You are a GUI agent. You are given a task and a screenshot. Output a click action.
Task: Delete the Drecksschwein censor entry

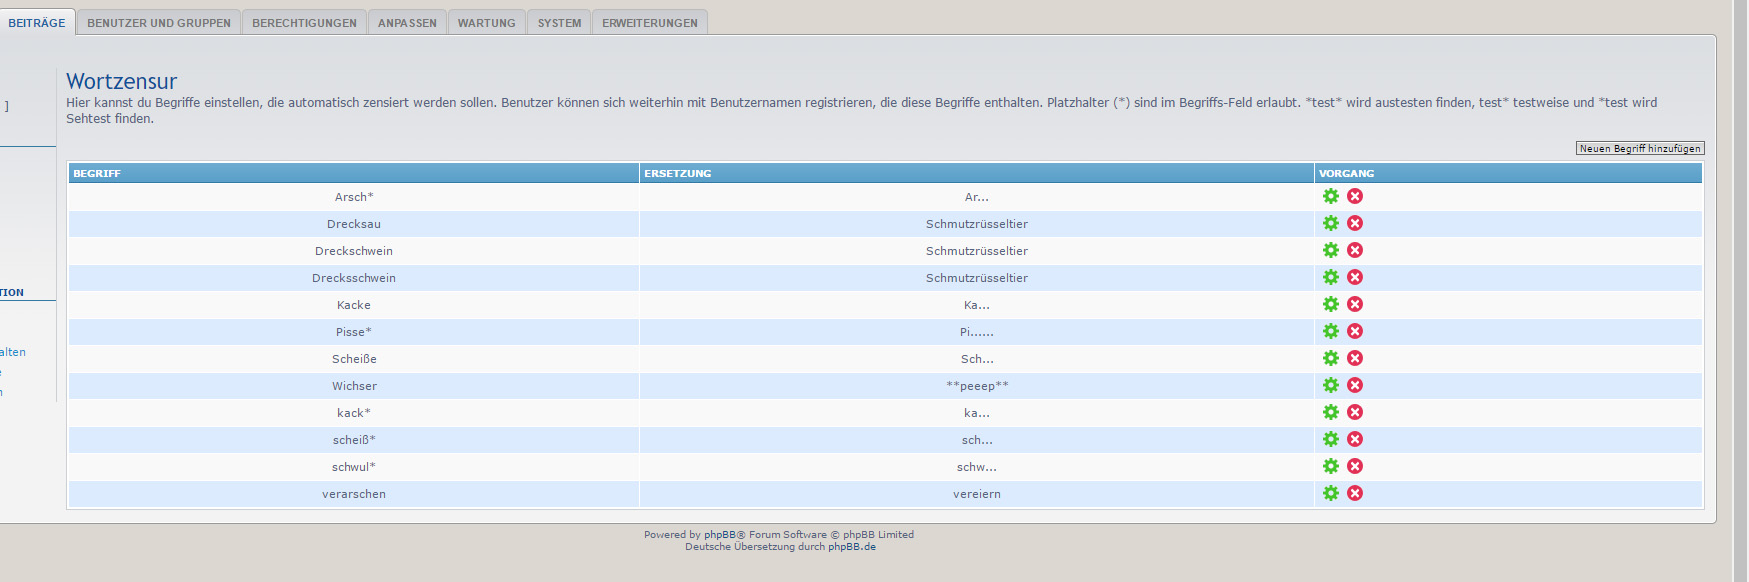[x=1355, y=277]
